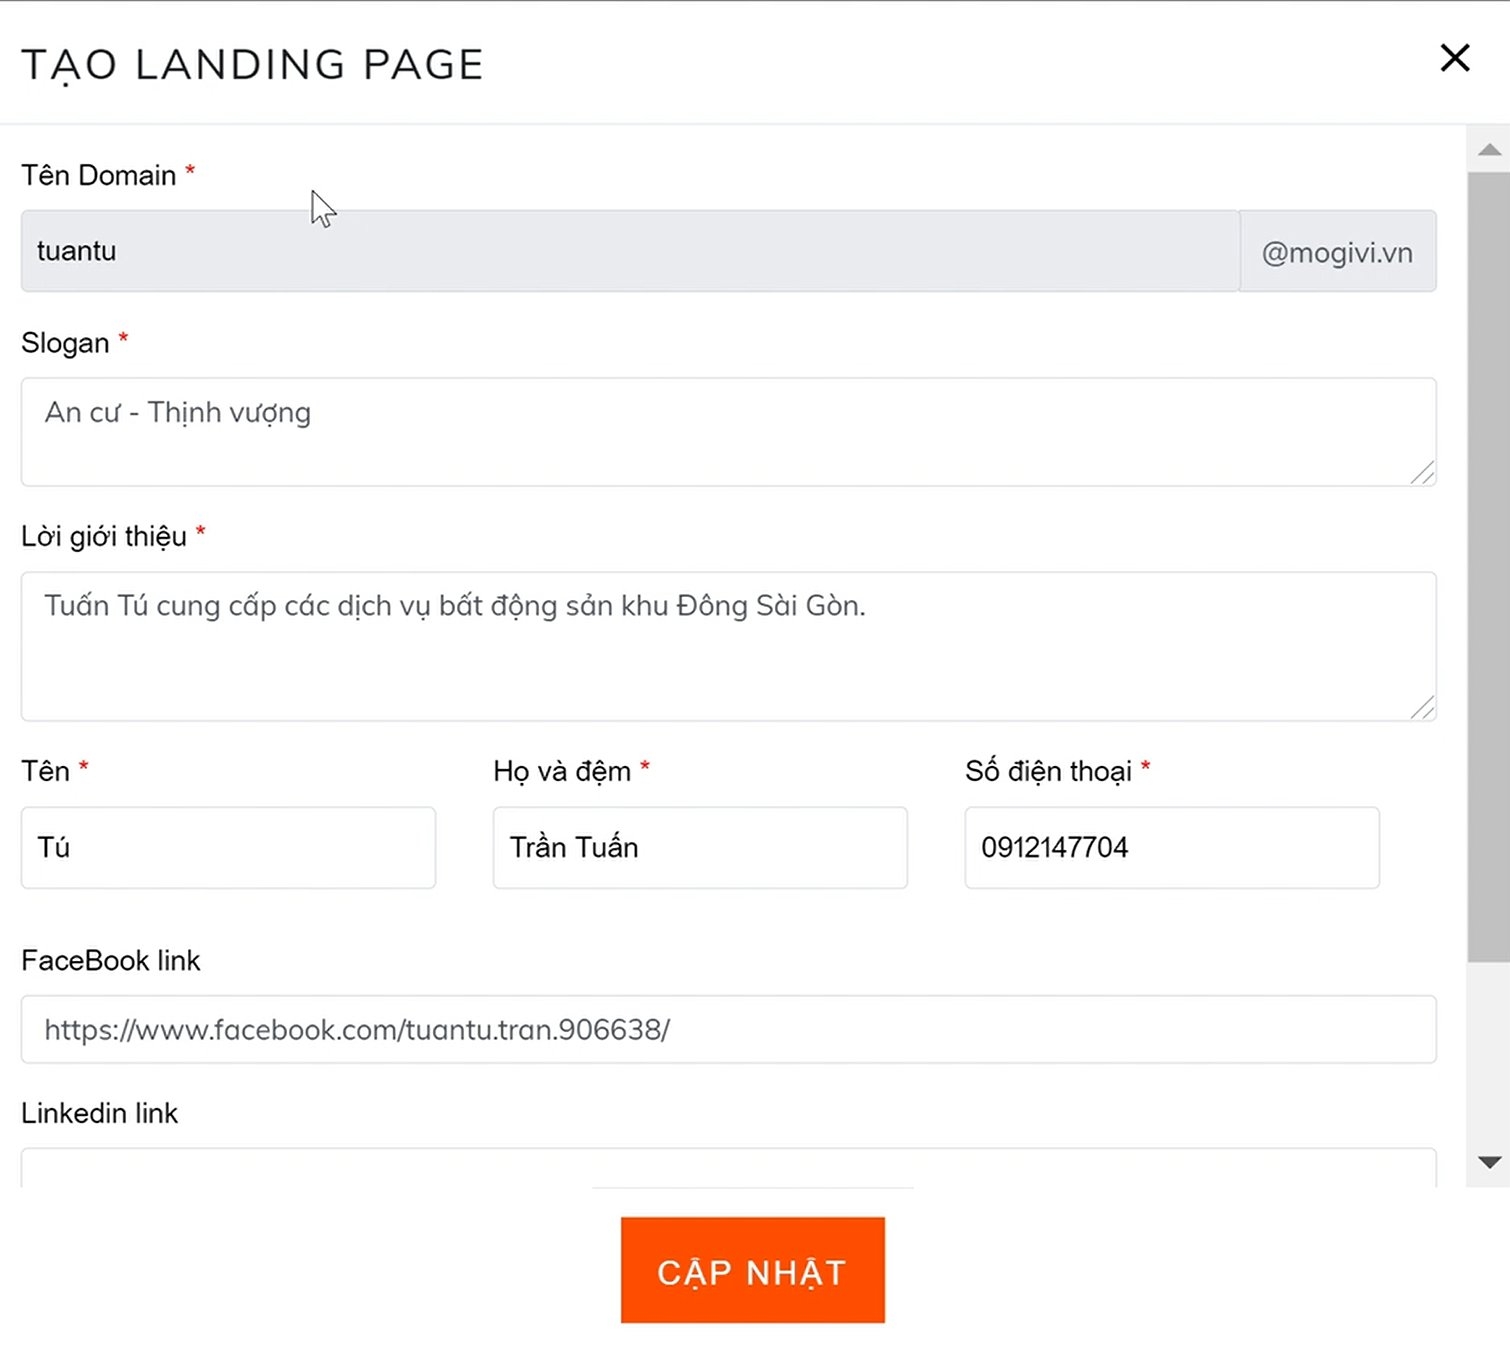Click the Linkedin link input field

click(x=728, y=1168)
